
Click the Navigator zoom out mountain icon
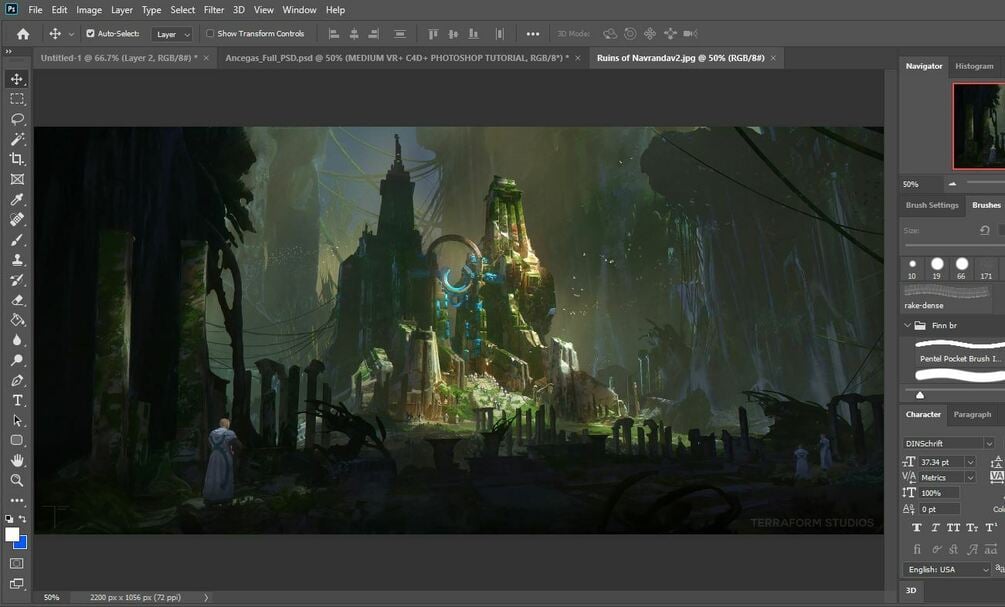(952, 184)
